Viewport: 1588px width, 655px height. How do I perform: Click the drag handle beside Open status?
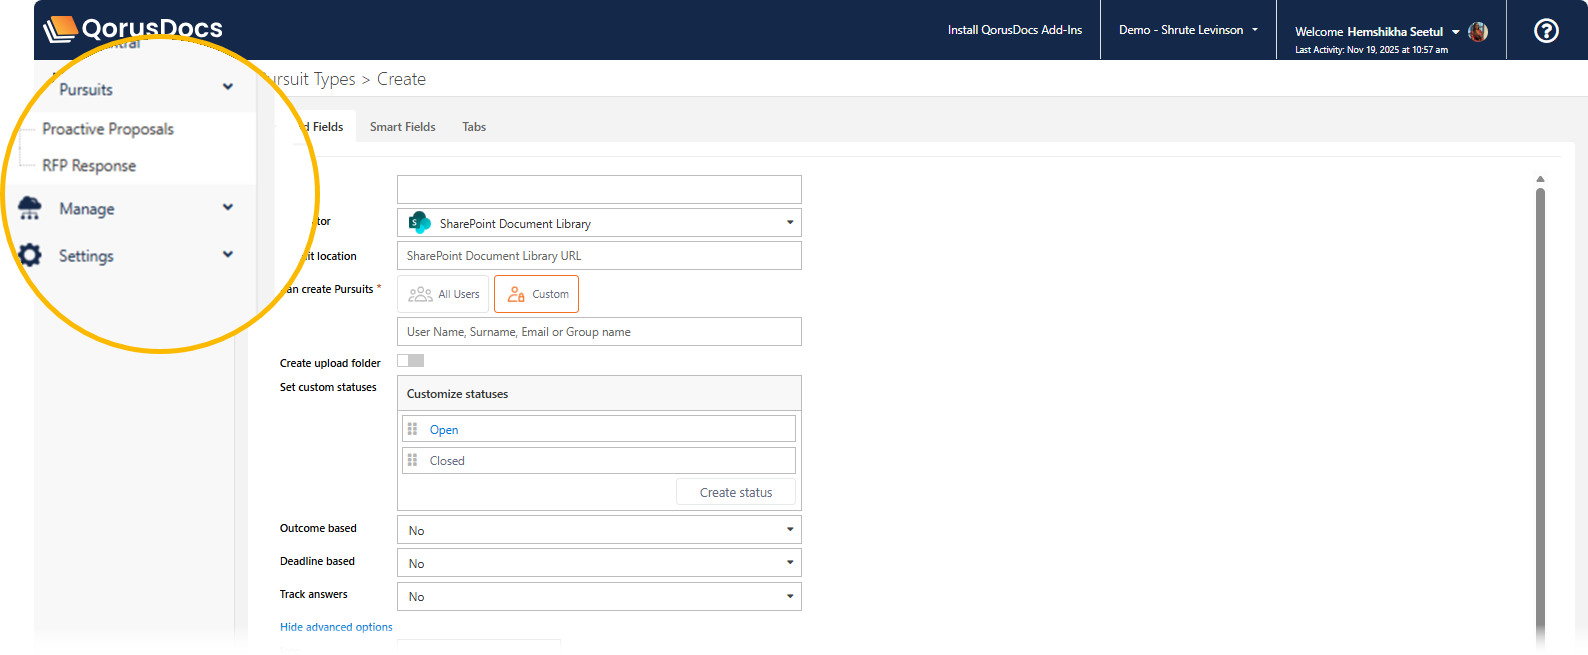point(412,429)
